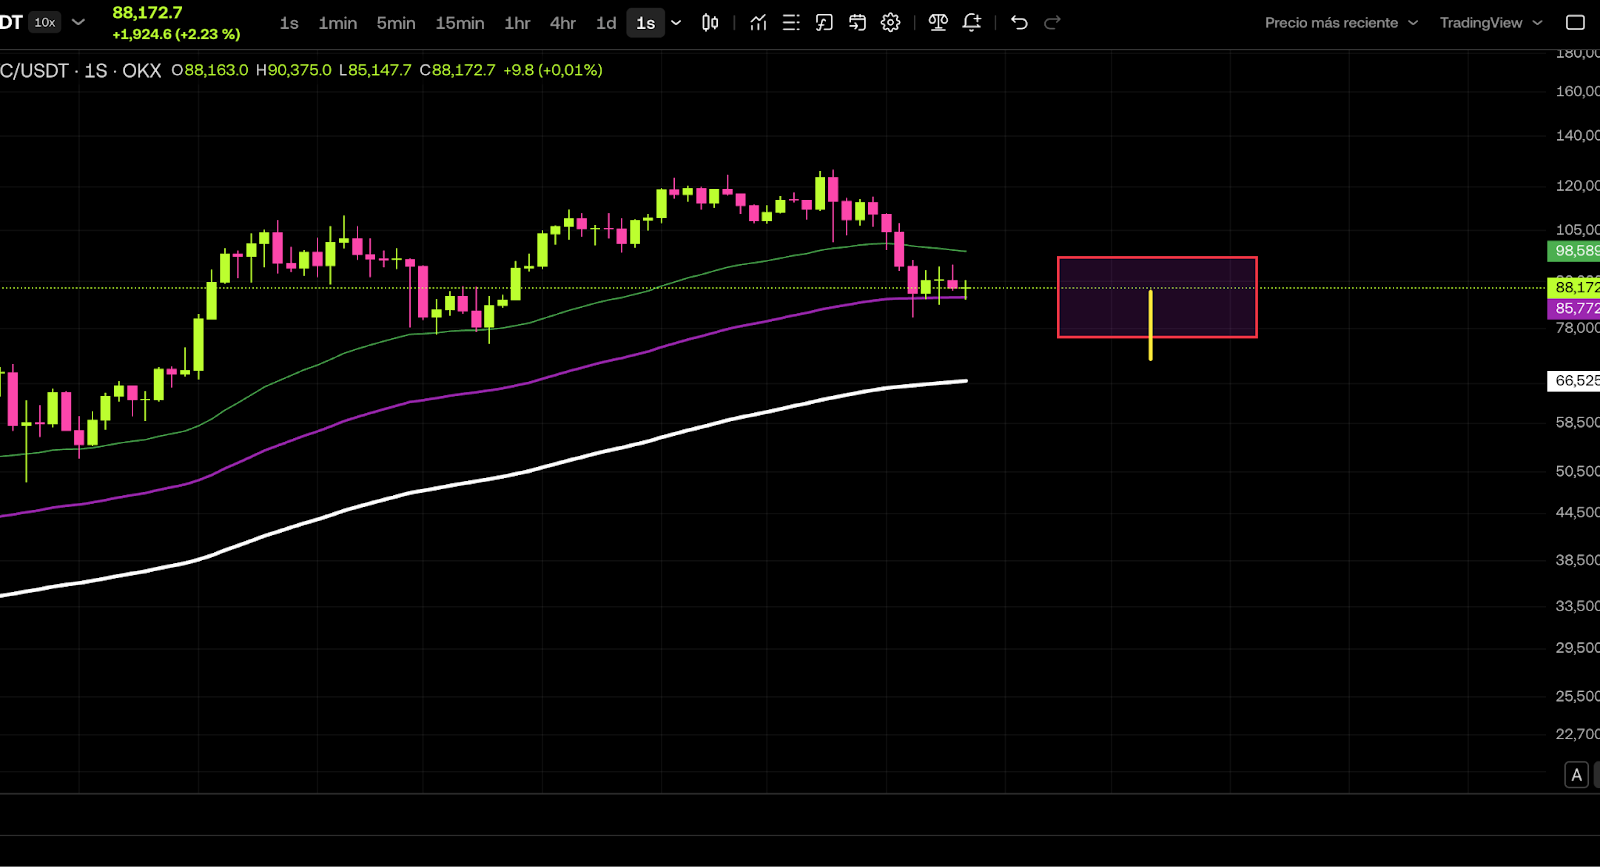
Task: Click the L85,147.7 low value
Action: 375,70
